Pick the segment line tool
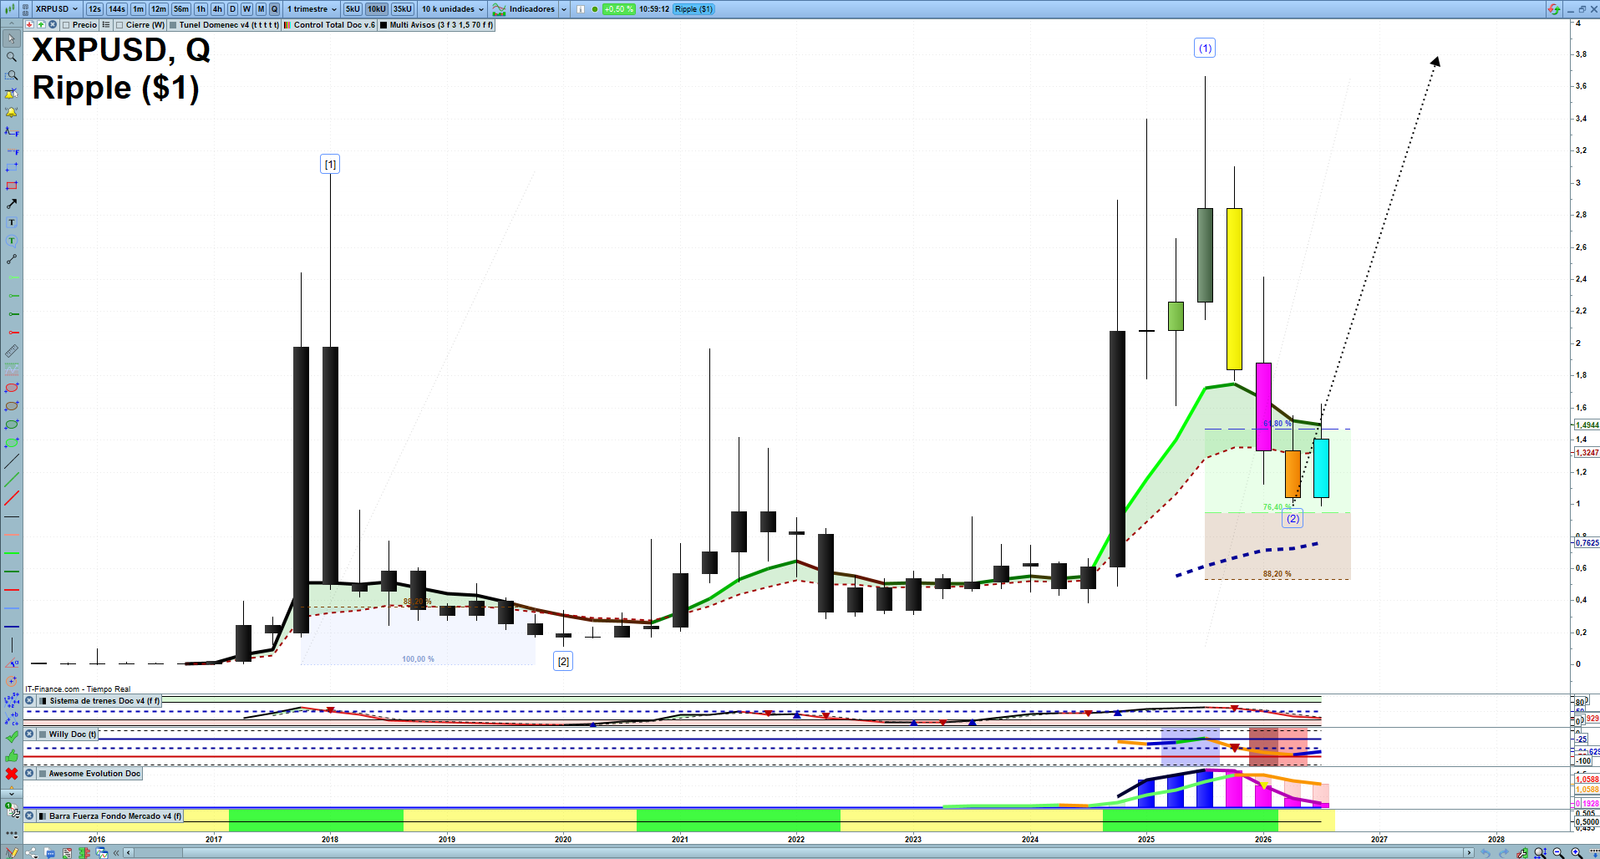 (11, 259)
